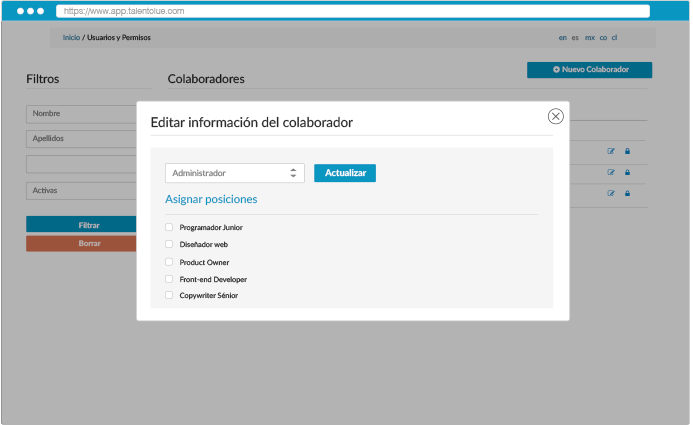Click the Nombre filter field

(x=80, y=114)
